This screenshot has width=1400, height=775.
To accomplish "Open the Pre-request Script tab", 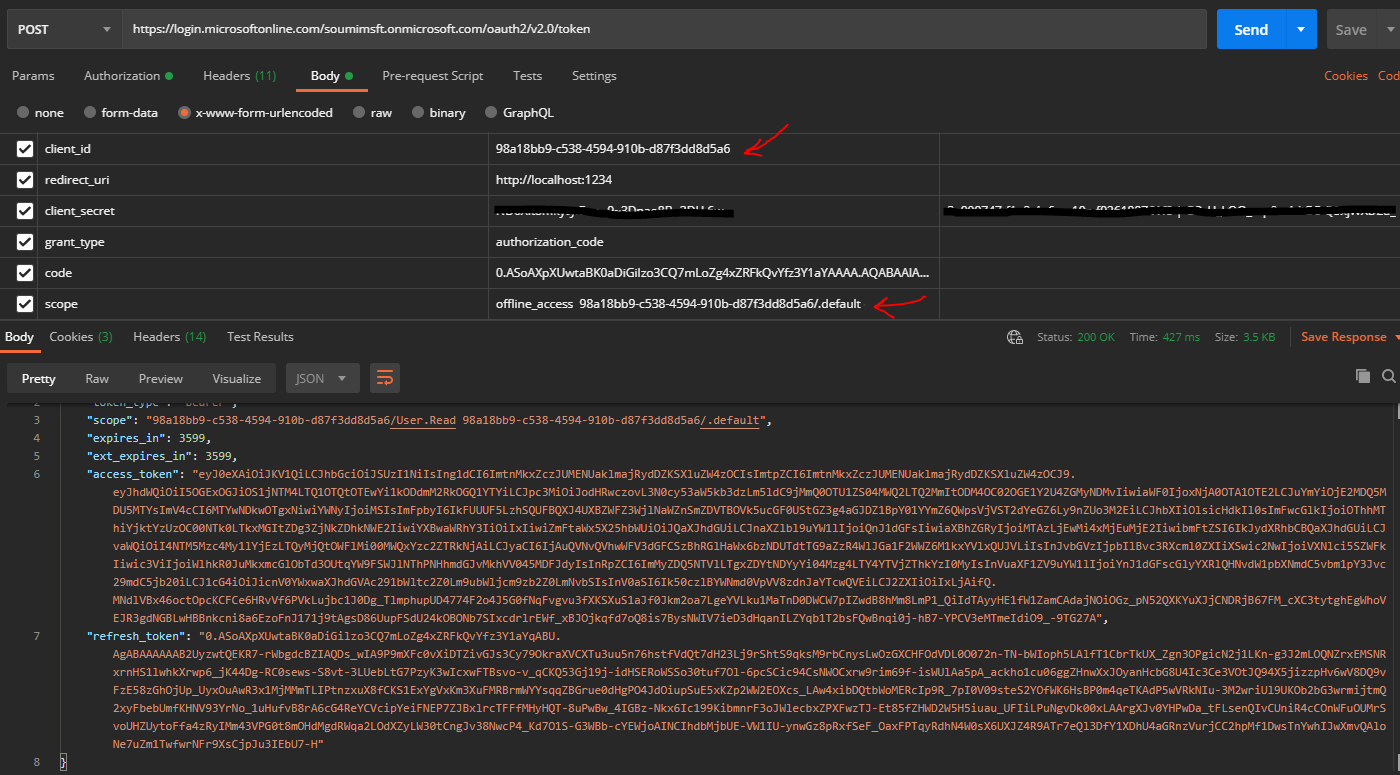I will coord(433,76).
